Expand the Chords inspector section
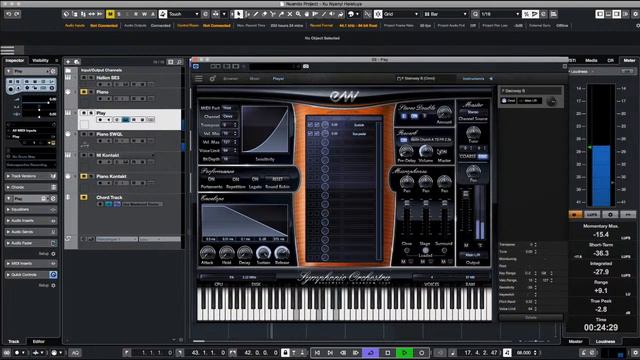This screenshot has width=640, height=360. tap(31, 187)
